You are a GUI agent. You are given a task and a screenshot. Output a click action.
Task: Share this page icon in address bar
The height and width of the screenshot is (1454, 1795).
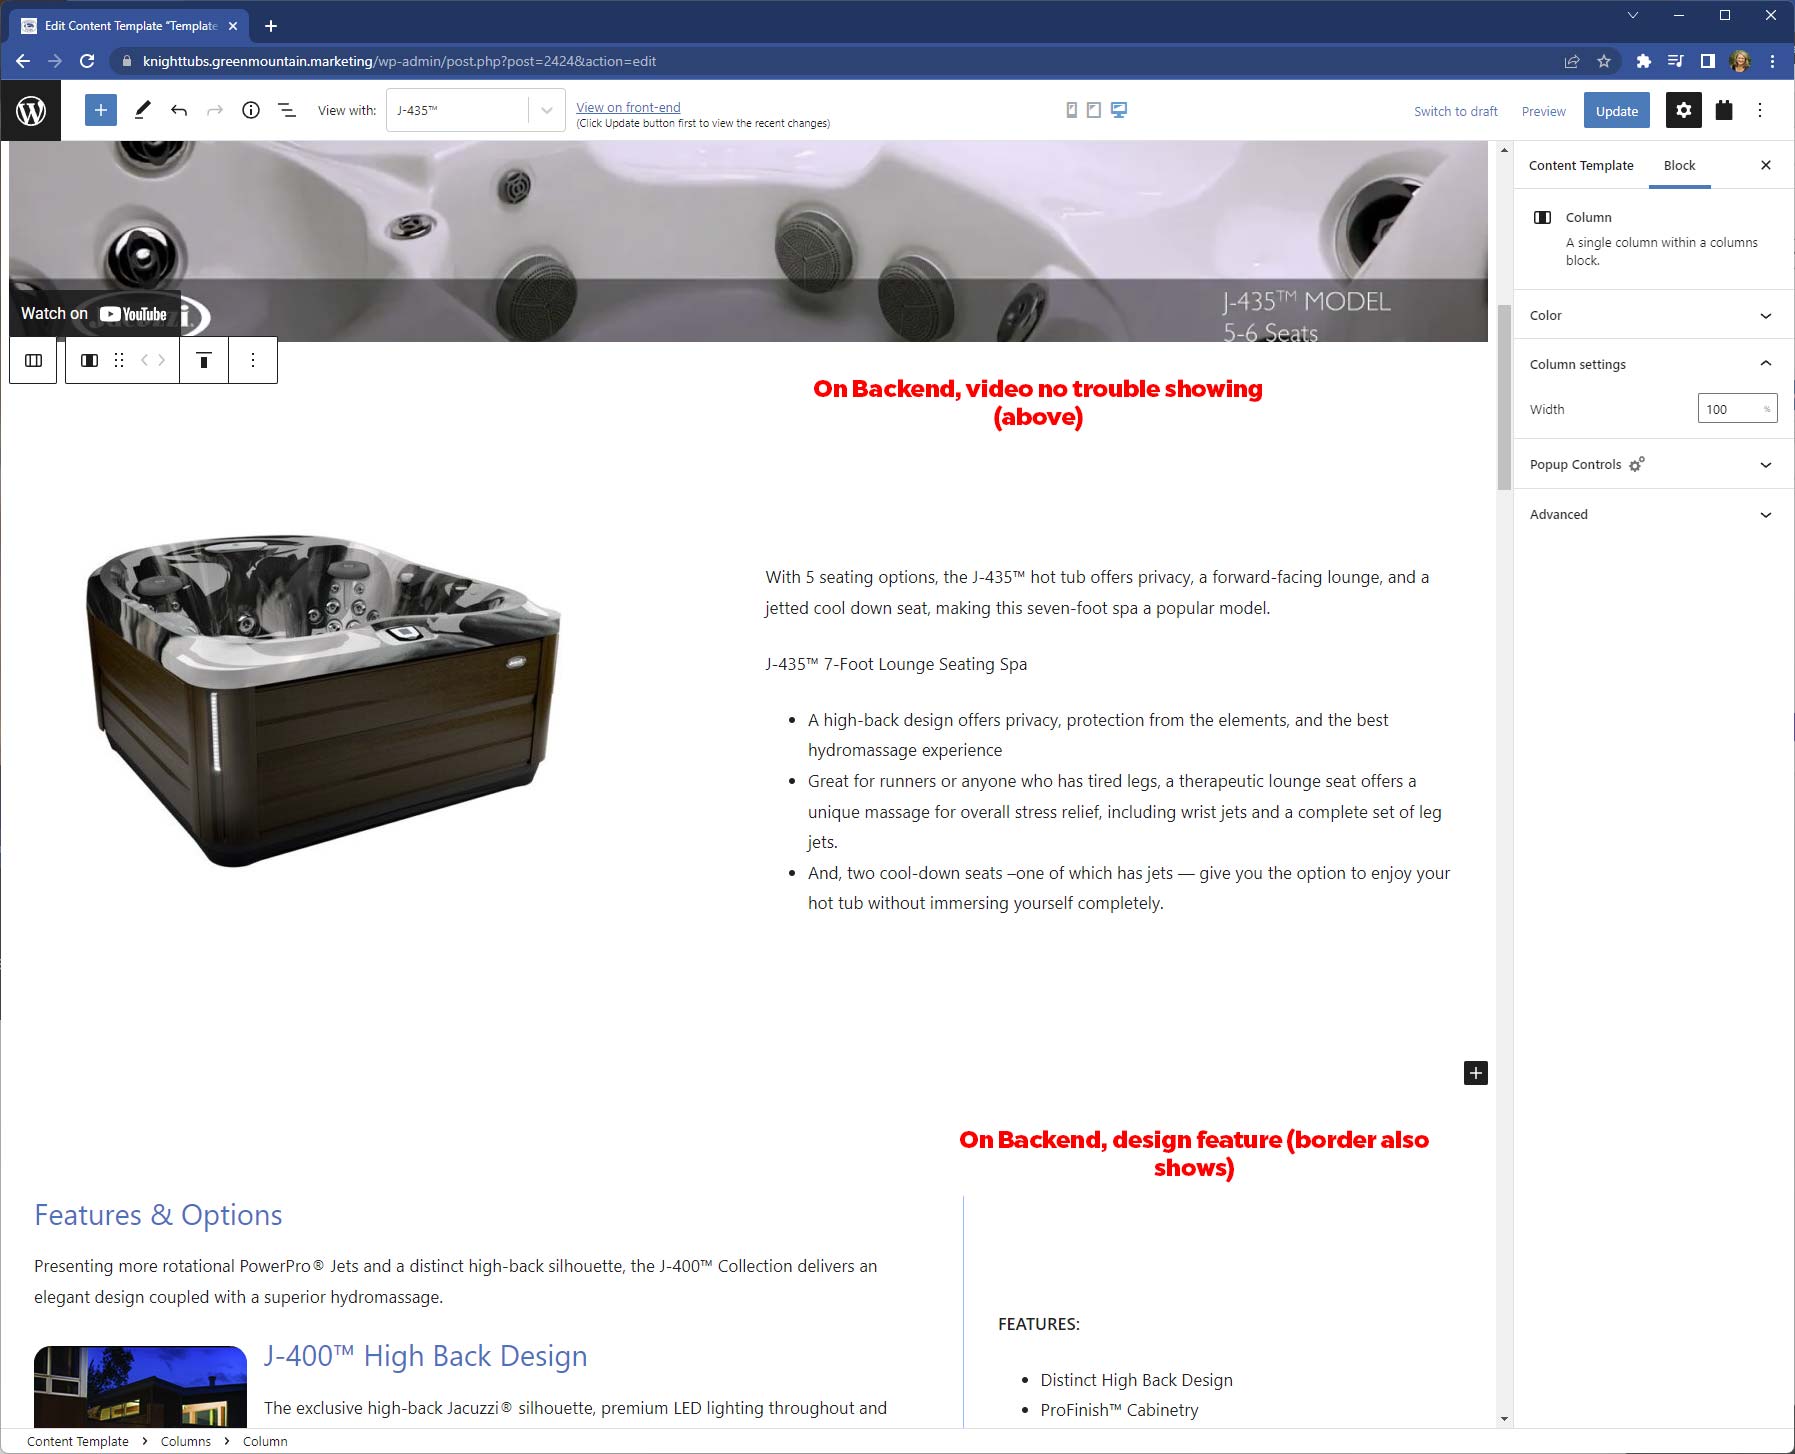click(1572, 61)
